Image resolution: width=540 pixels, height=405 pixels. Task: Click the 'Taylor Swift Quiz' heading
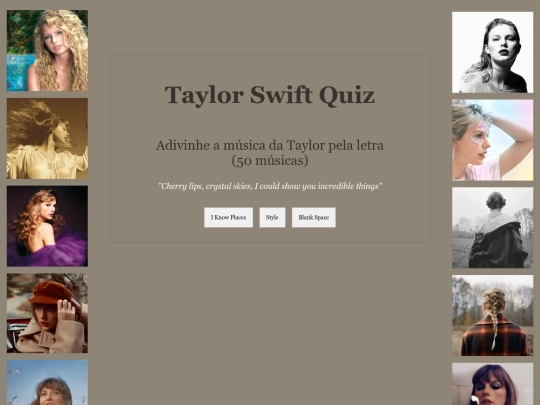tap(270, 95)
